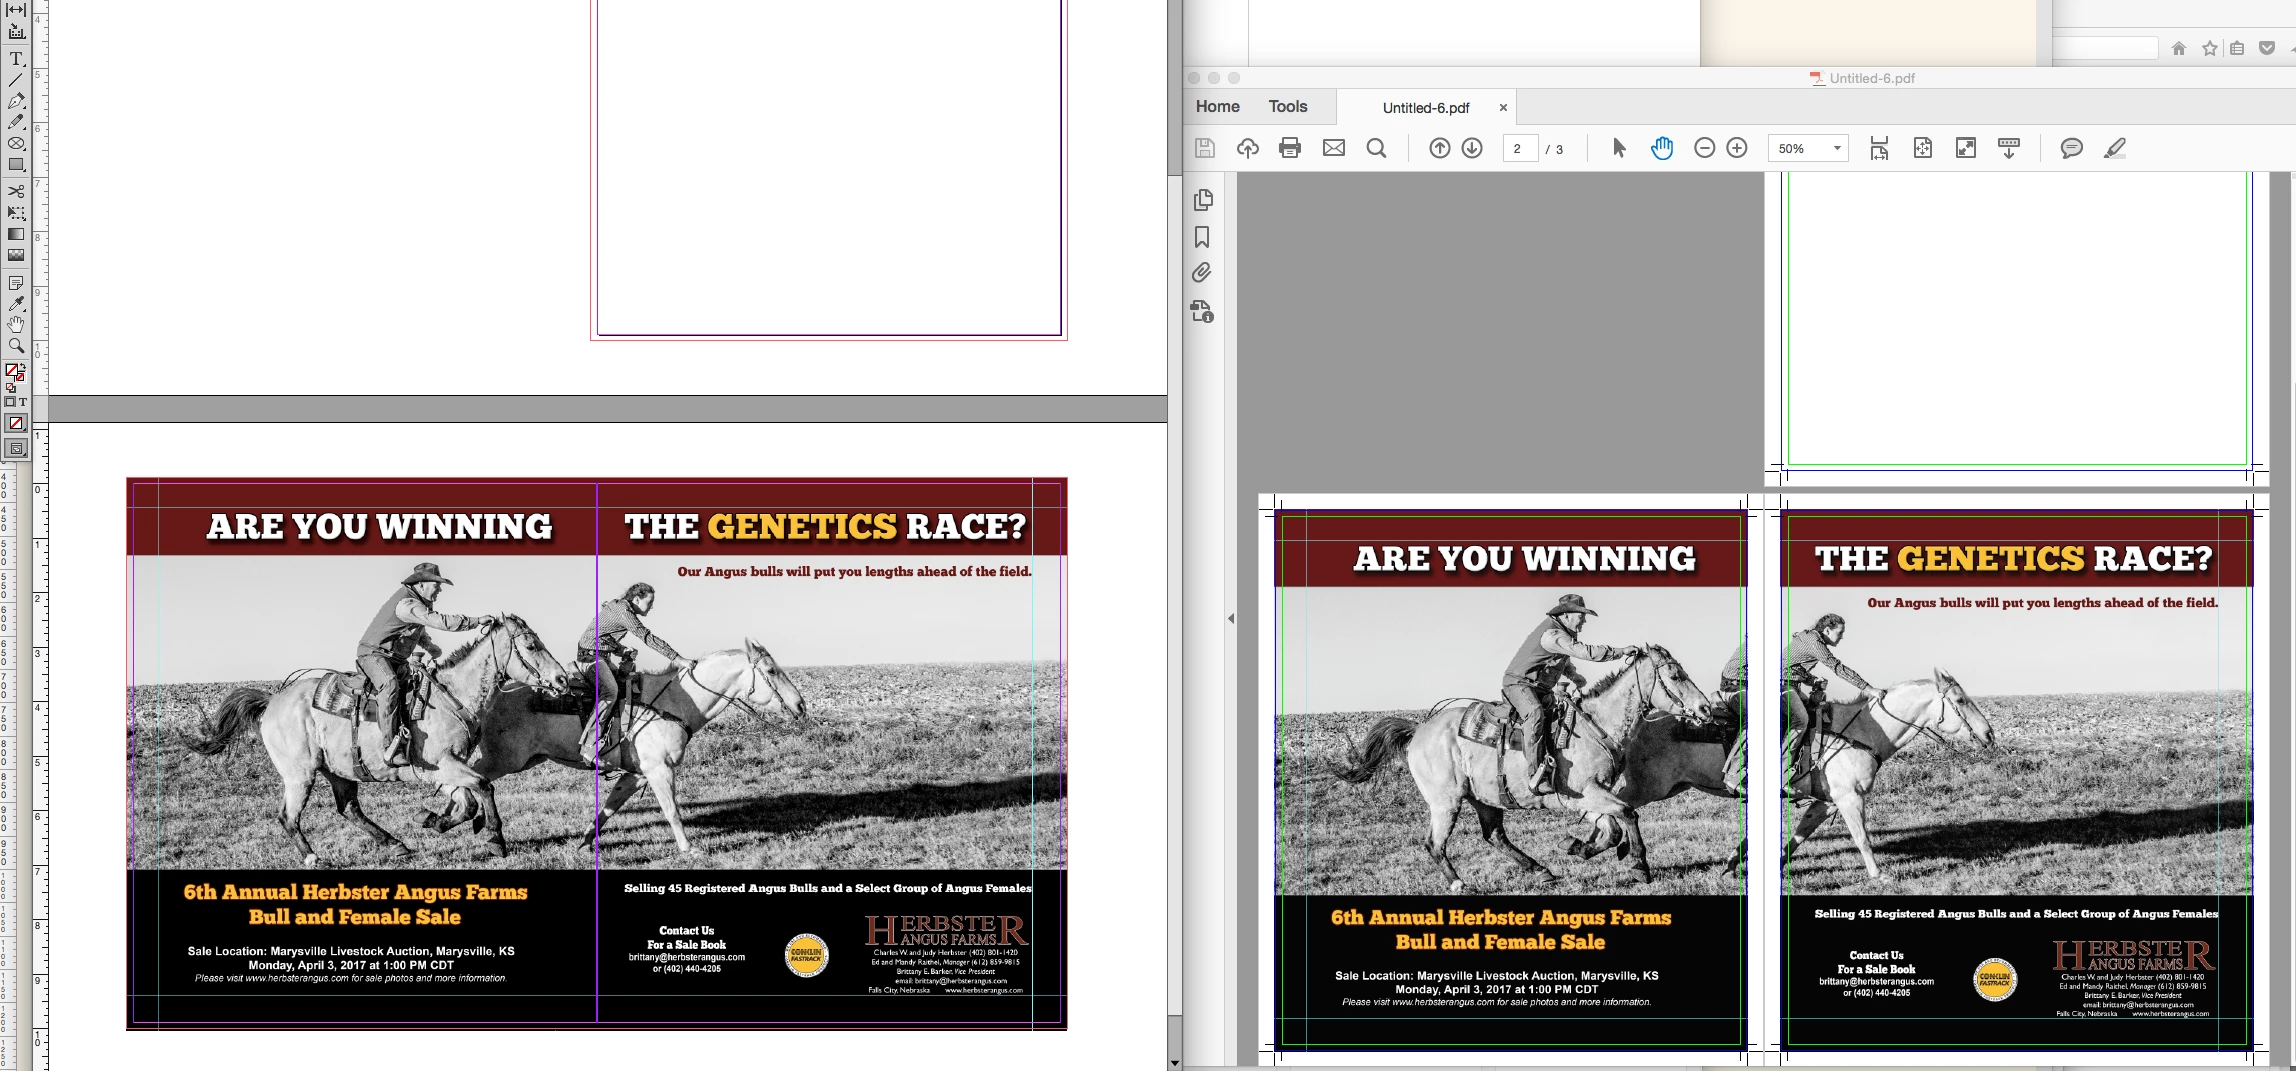Screen dimensions: 2296x1071
Task: Select the Type tool in InDesign
Action: (16, 59)
